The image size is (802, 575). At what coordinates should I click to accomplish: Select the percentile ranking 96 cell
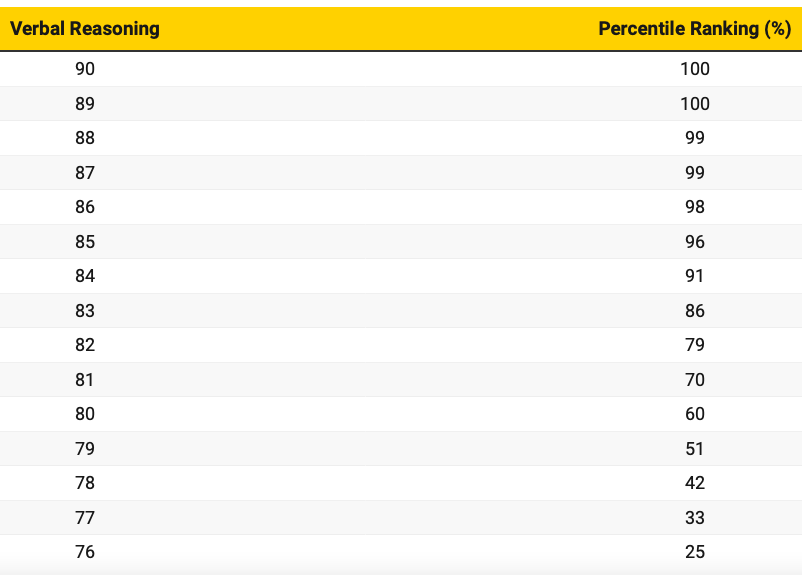(694, 242)
